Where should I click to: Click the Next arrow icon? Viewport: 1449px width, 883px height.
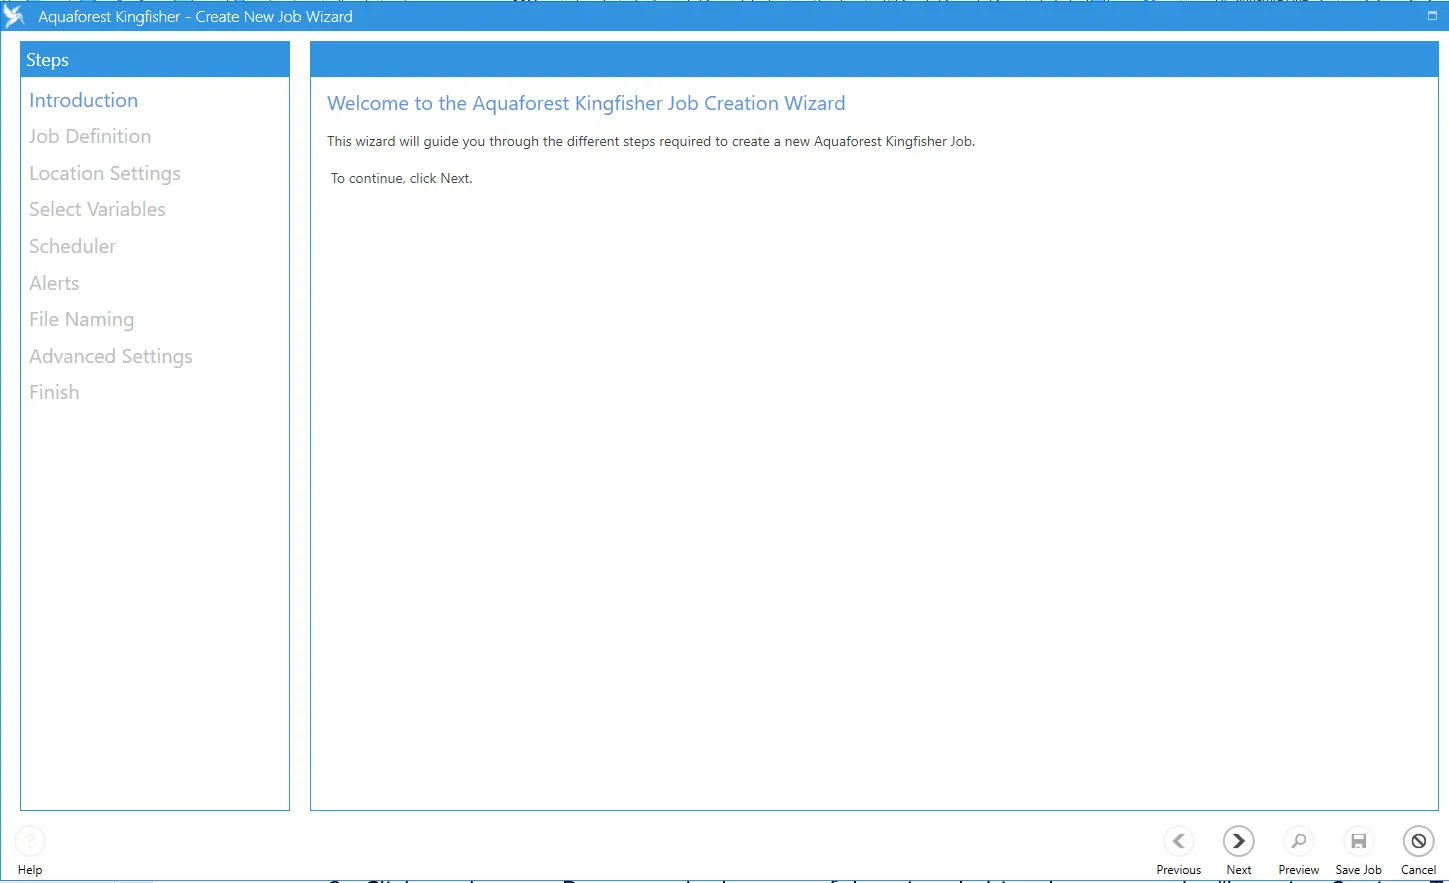1238,841
